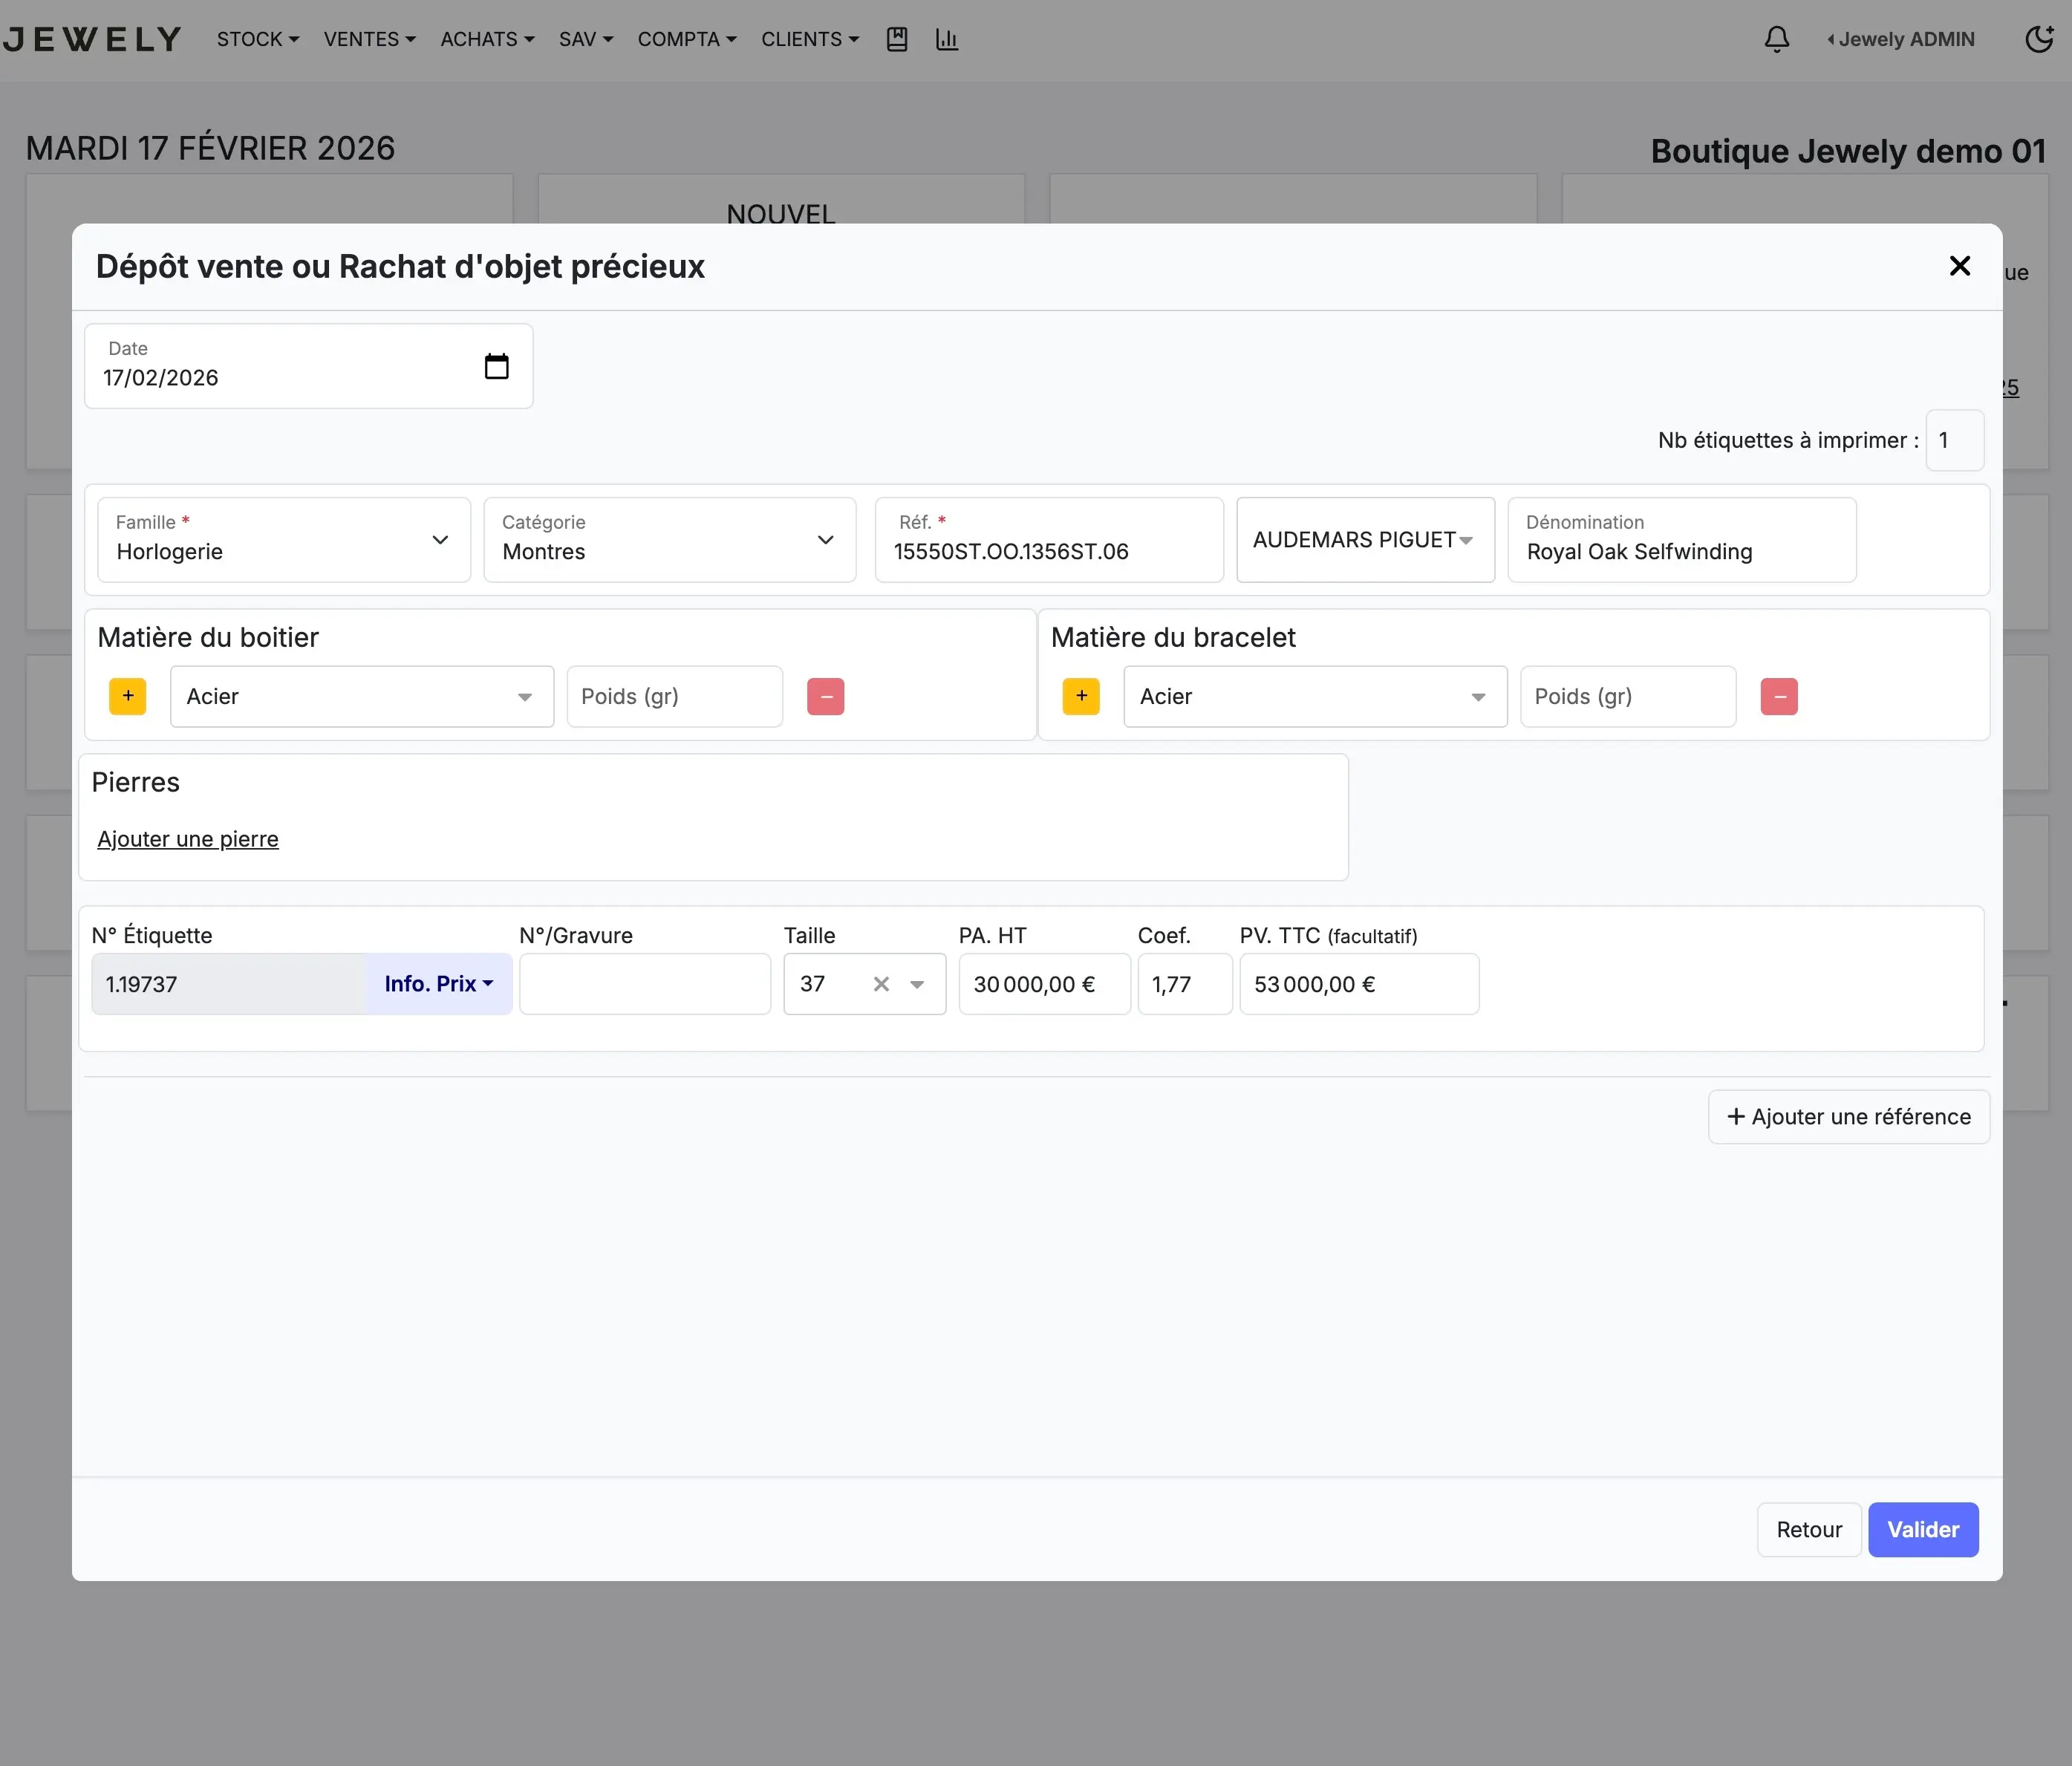Image resolution: width=2072 pixels, height=1766 pixels.
Task: Click Ajouter une référence button
Action: [x=1848, y=1116]
